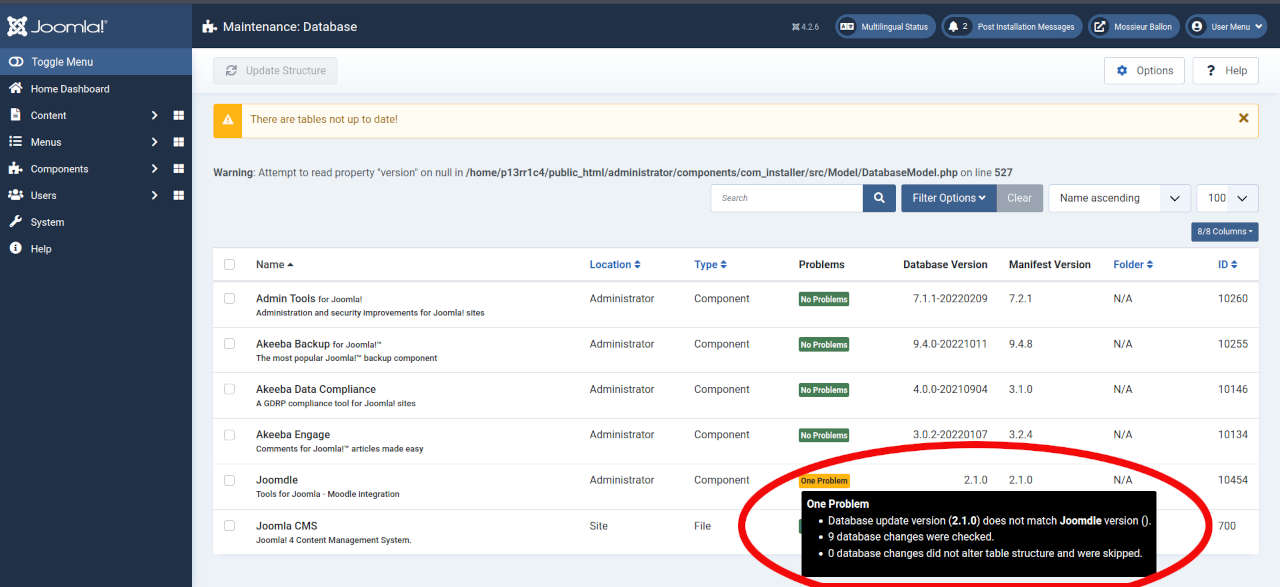
Task: Open the Components dashboard grid icon
Action: [x=179, y=169]
